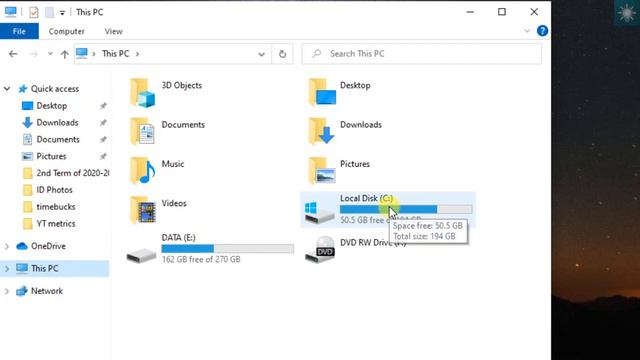This screenshot has height=360, width=640.
Task: Open the Computer ribbon tab
Action: click(x=67, y=31)
